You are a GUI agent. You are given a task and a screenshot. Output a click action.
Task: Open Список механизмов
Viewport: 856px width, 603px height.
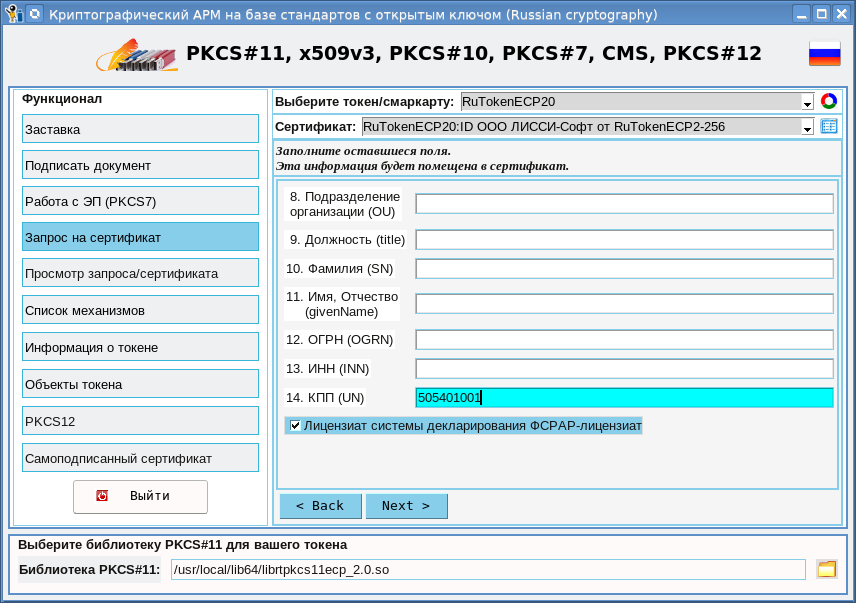[x=140, y=310]
